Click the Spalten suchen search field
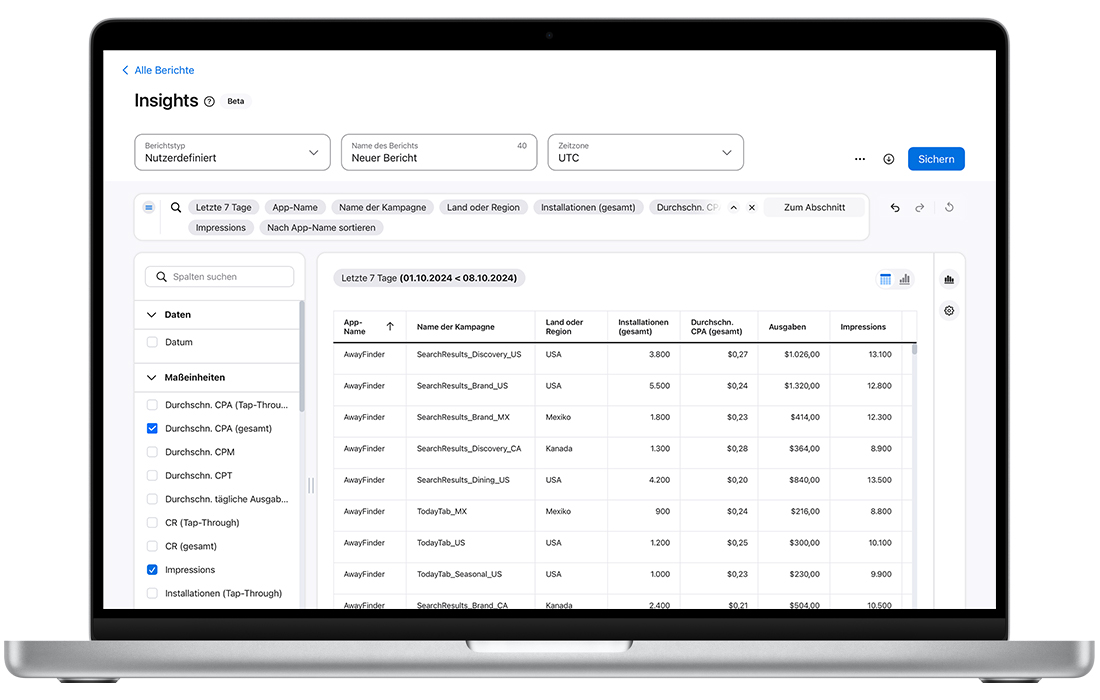1100x700 pixels. (220, 277)
